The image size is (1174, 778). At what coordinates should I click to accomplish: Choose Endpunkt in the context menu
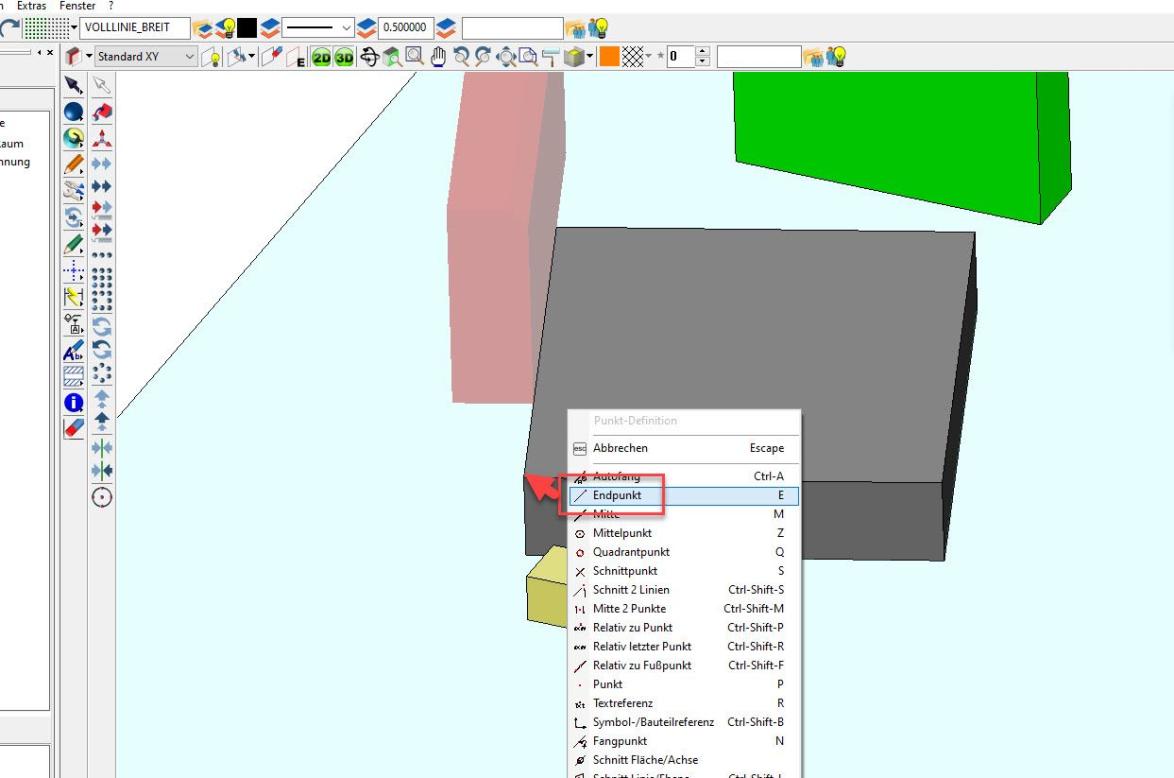[x=616, y=496]
